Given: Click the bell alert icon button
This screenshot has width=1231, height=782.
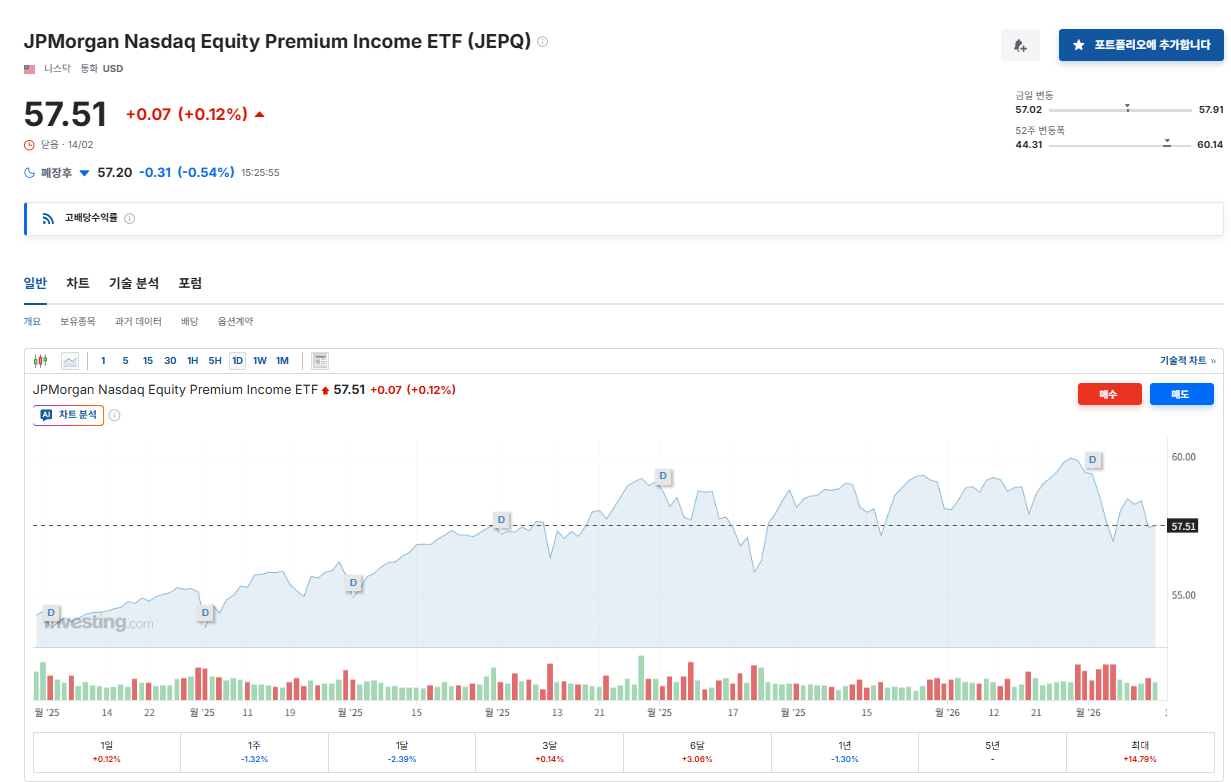Looking at the screenshot, I should click(x=1020, y=45).
